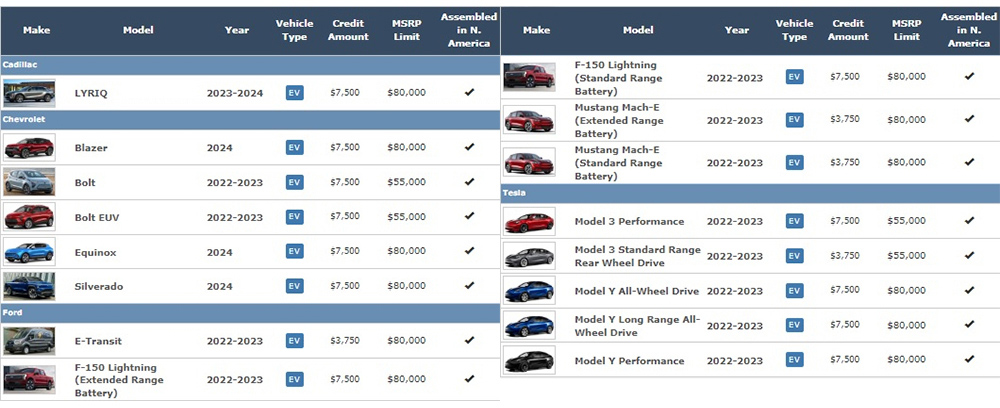The height and width of the screenshot is (408, 1000).
Task: Open the Model Y Long Range thumbnail
Action: pos(529,325)
